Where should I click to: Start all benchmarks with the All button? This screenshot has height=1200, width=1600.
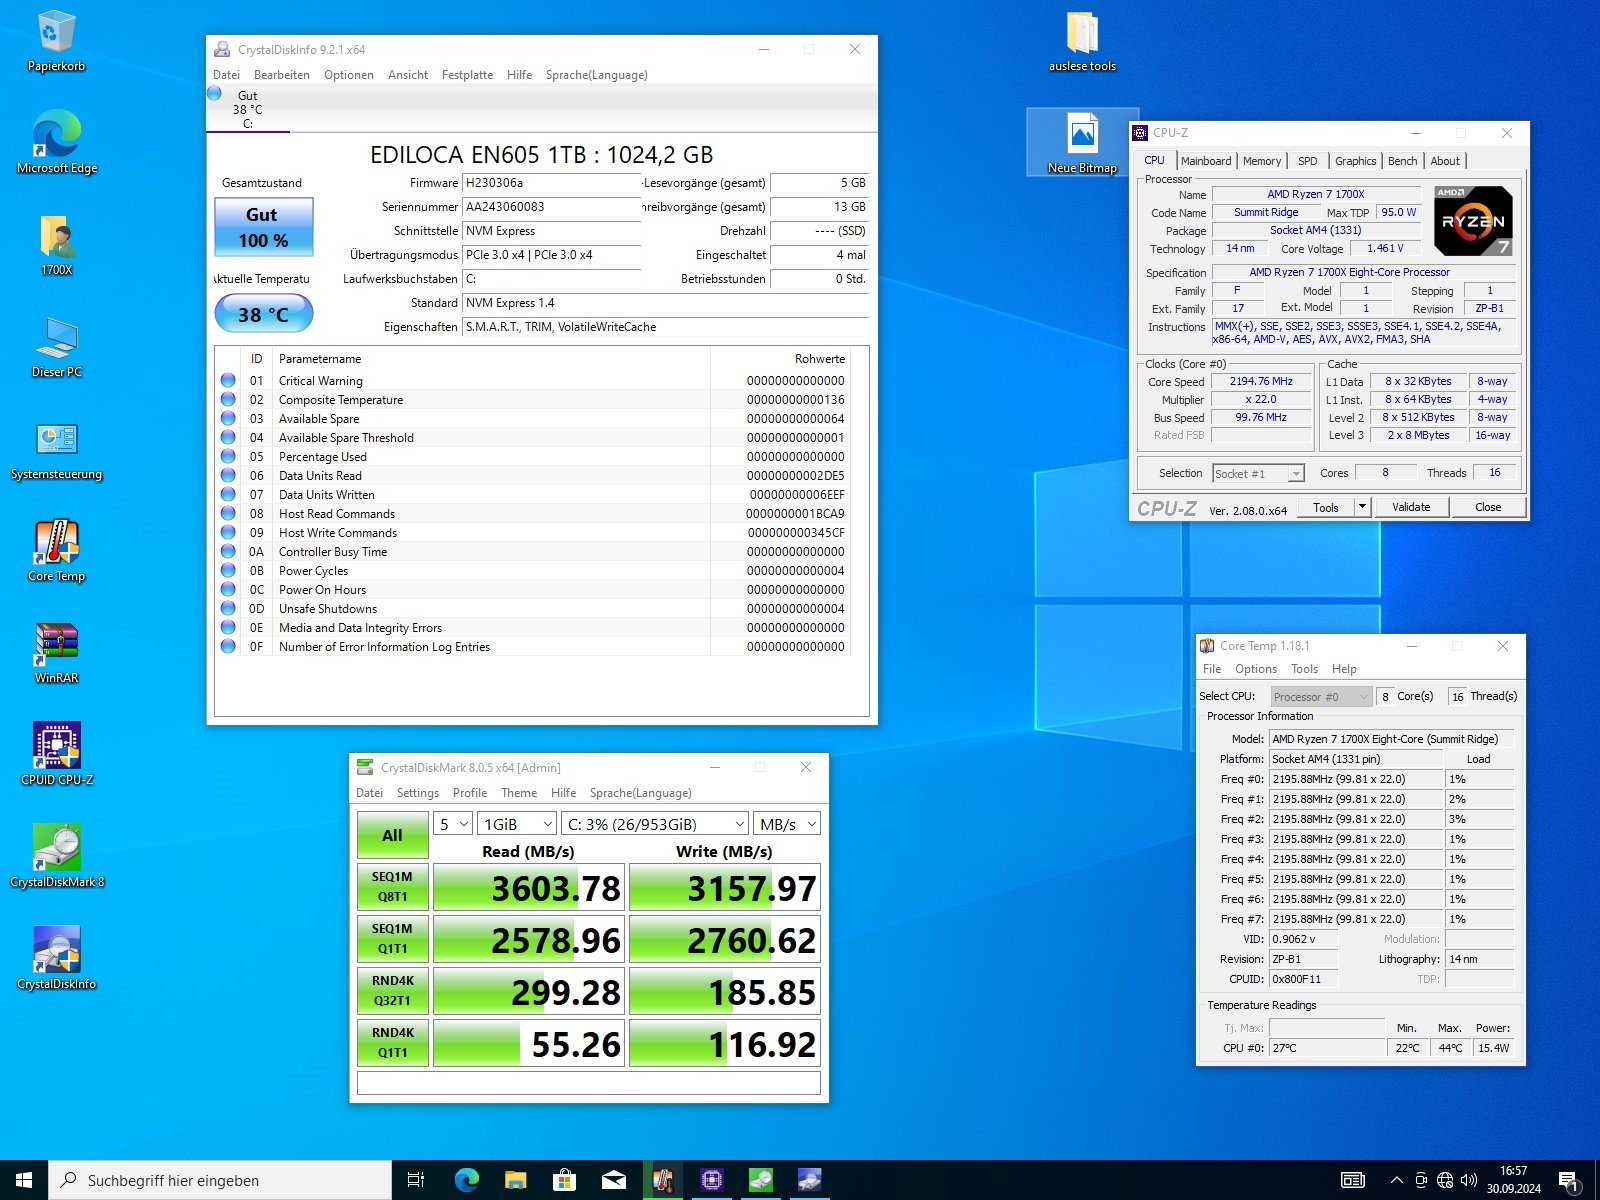pos(392,835)
